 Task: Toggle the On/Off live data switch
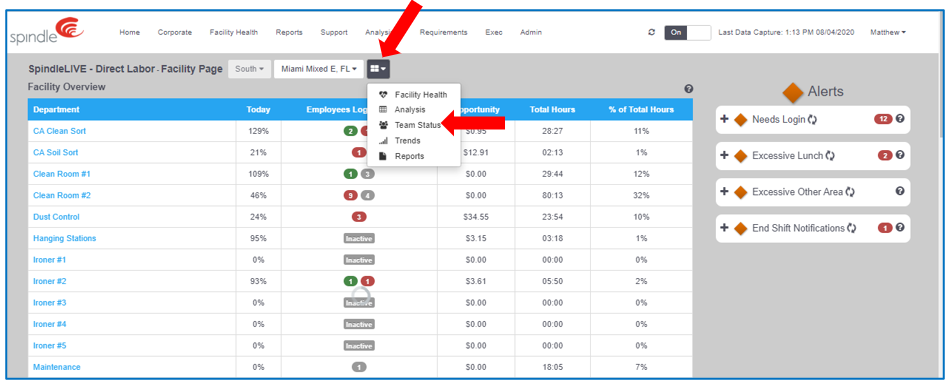tap(688, 33)
